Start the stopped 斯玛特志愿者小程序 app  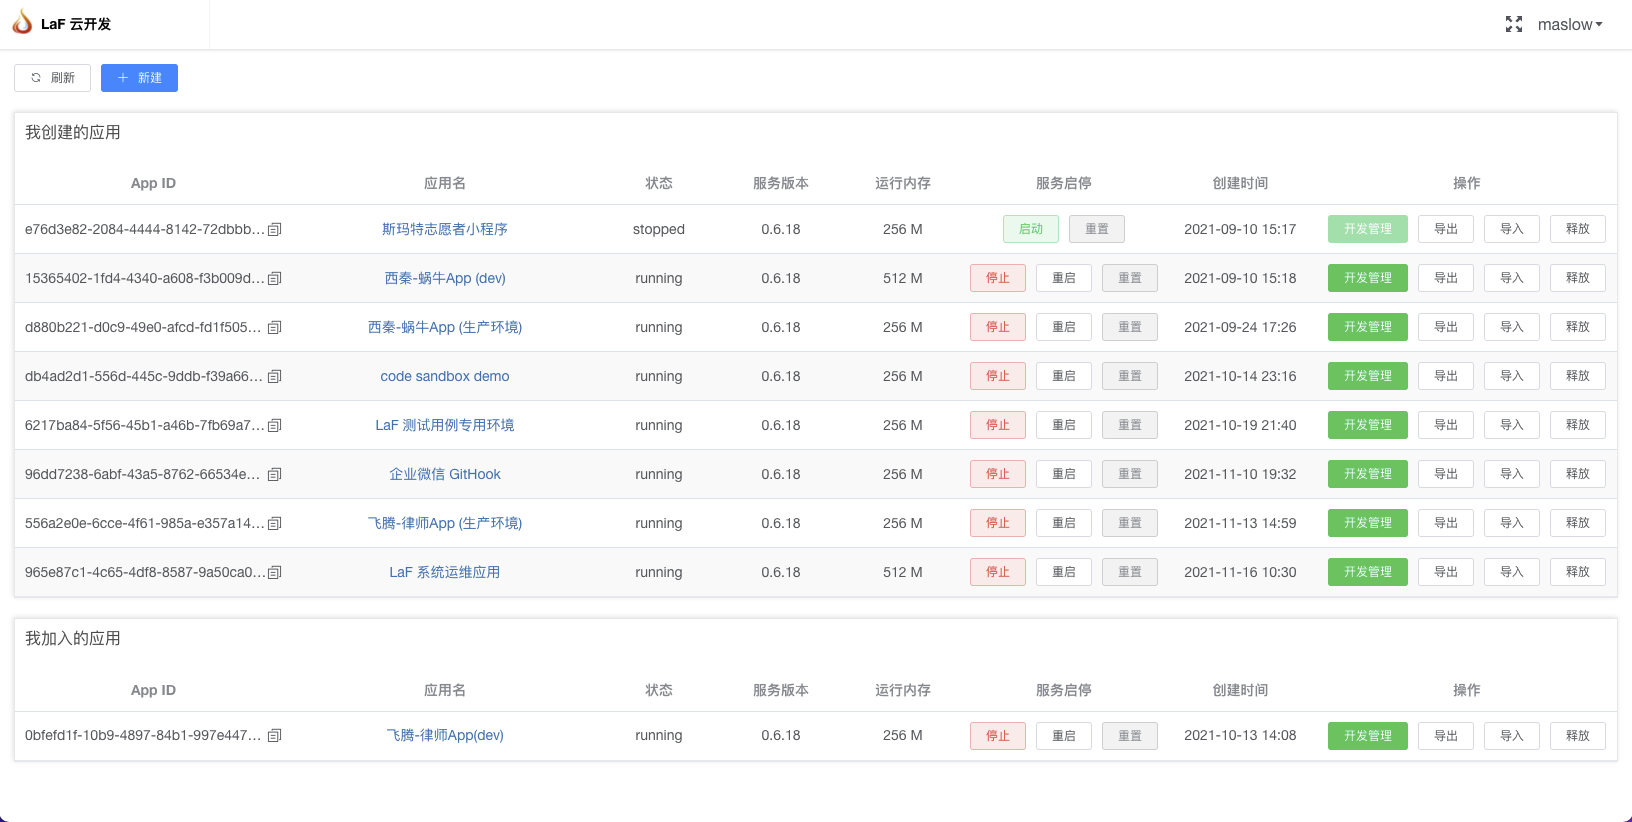(1030, 229)
